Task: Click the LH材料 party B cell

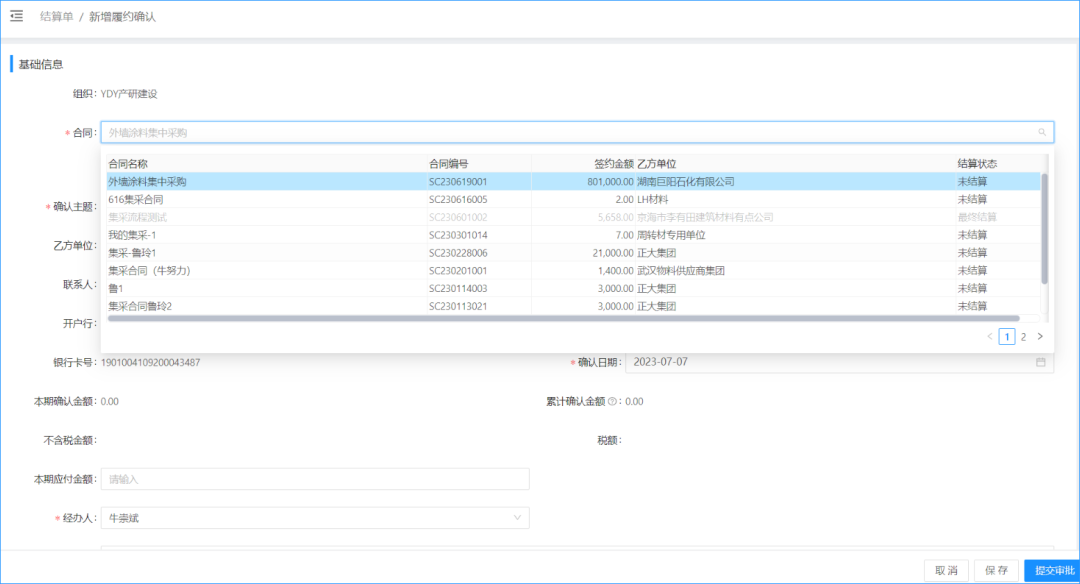Action: (x=653, y=200)
